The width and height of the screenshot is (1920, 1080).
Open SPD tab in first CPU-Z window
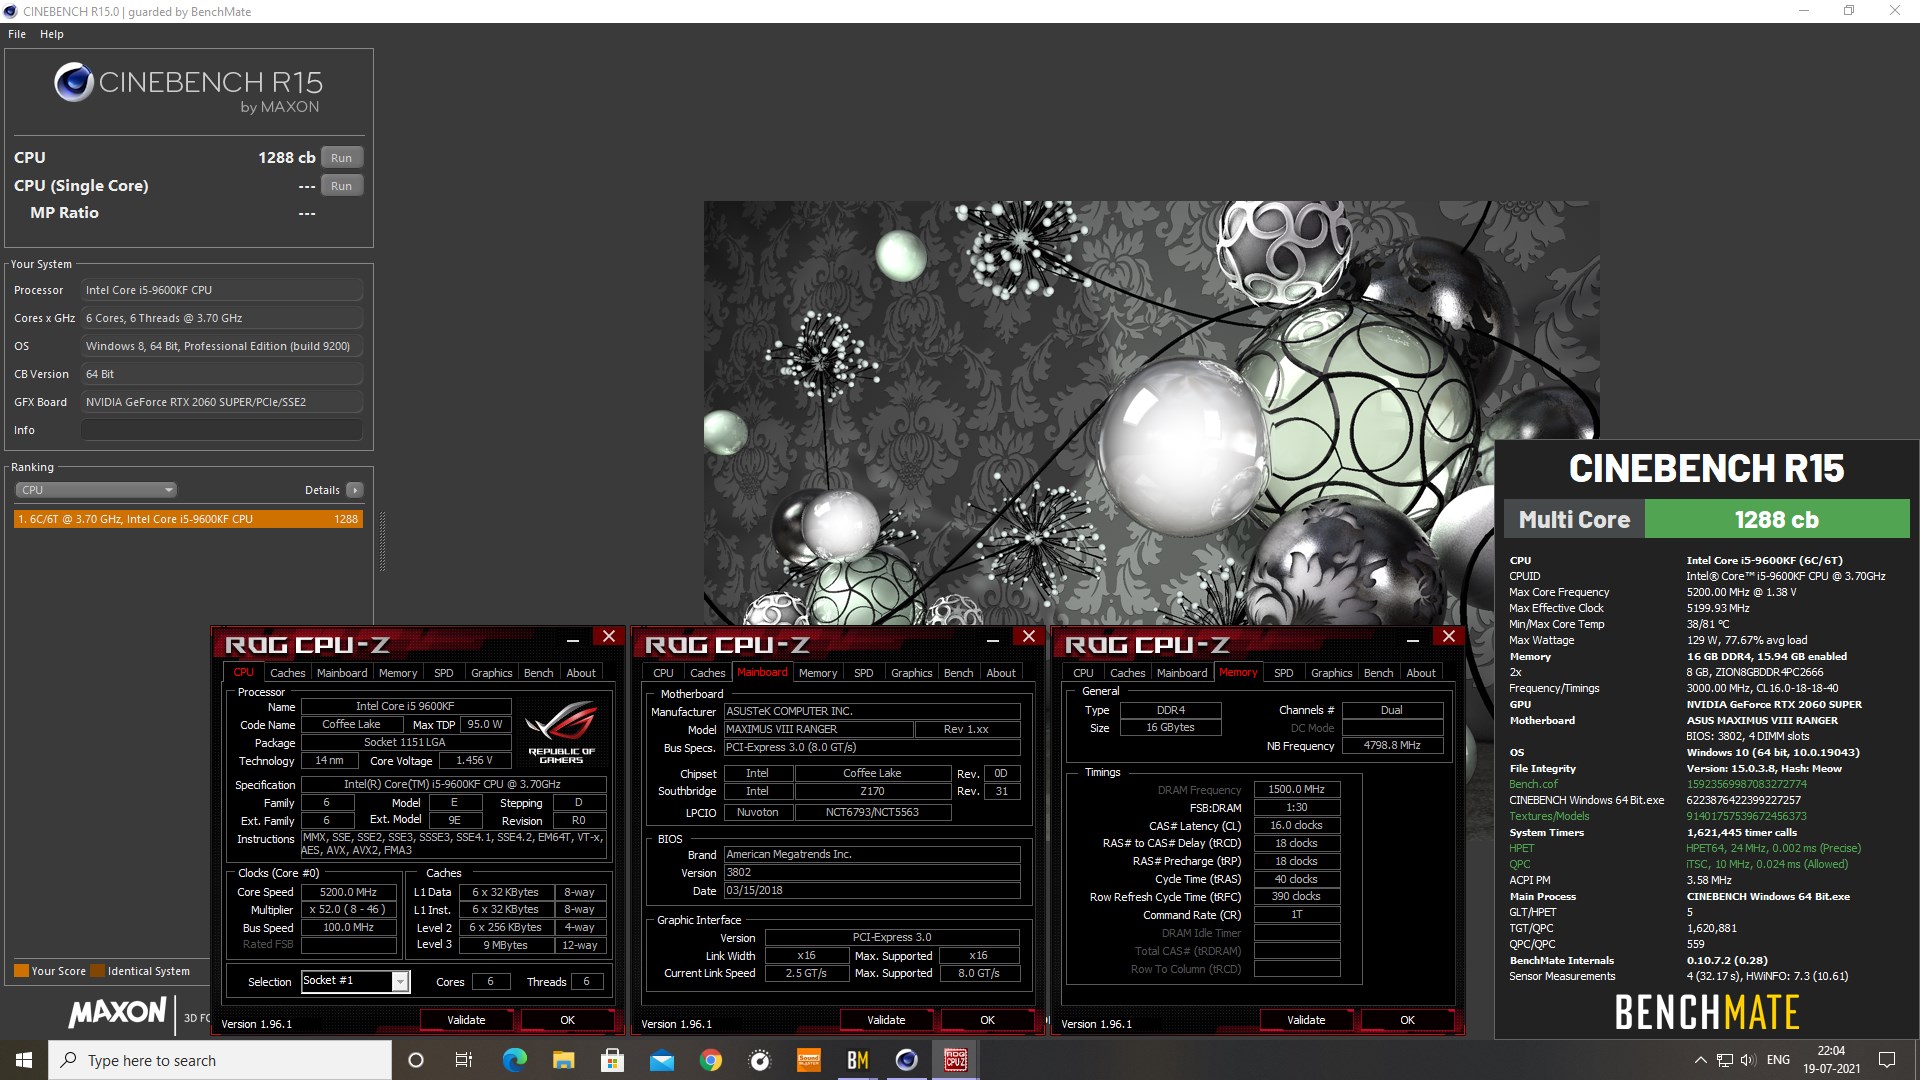coord(444,673)
